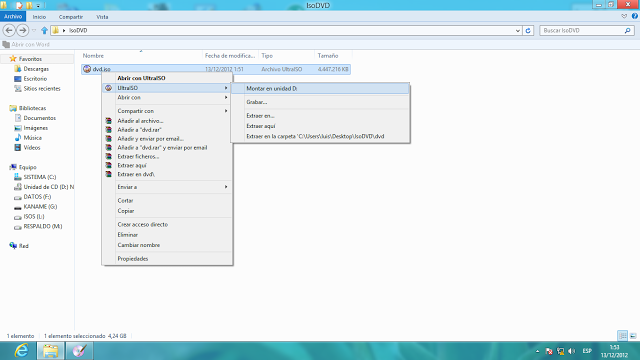Select Cambiar nombre
The width and height of the screenshot is (640, 360).
click(x=167, y=245)
